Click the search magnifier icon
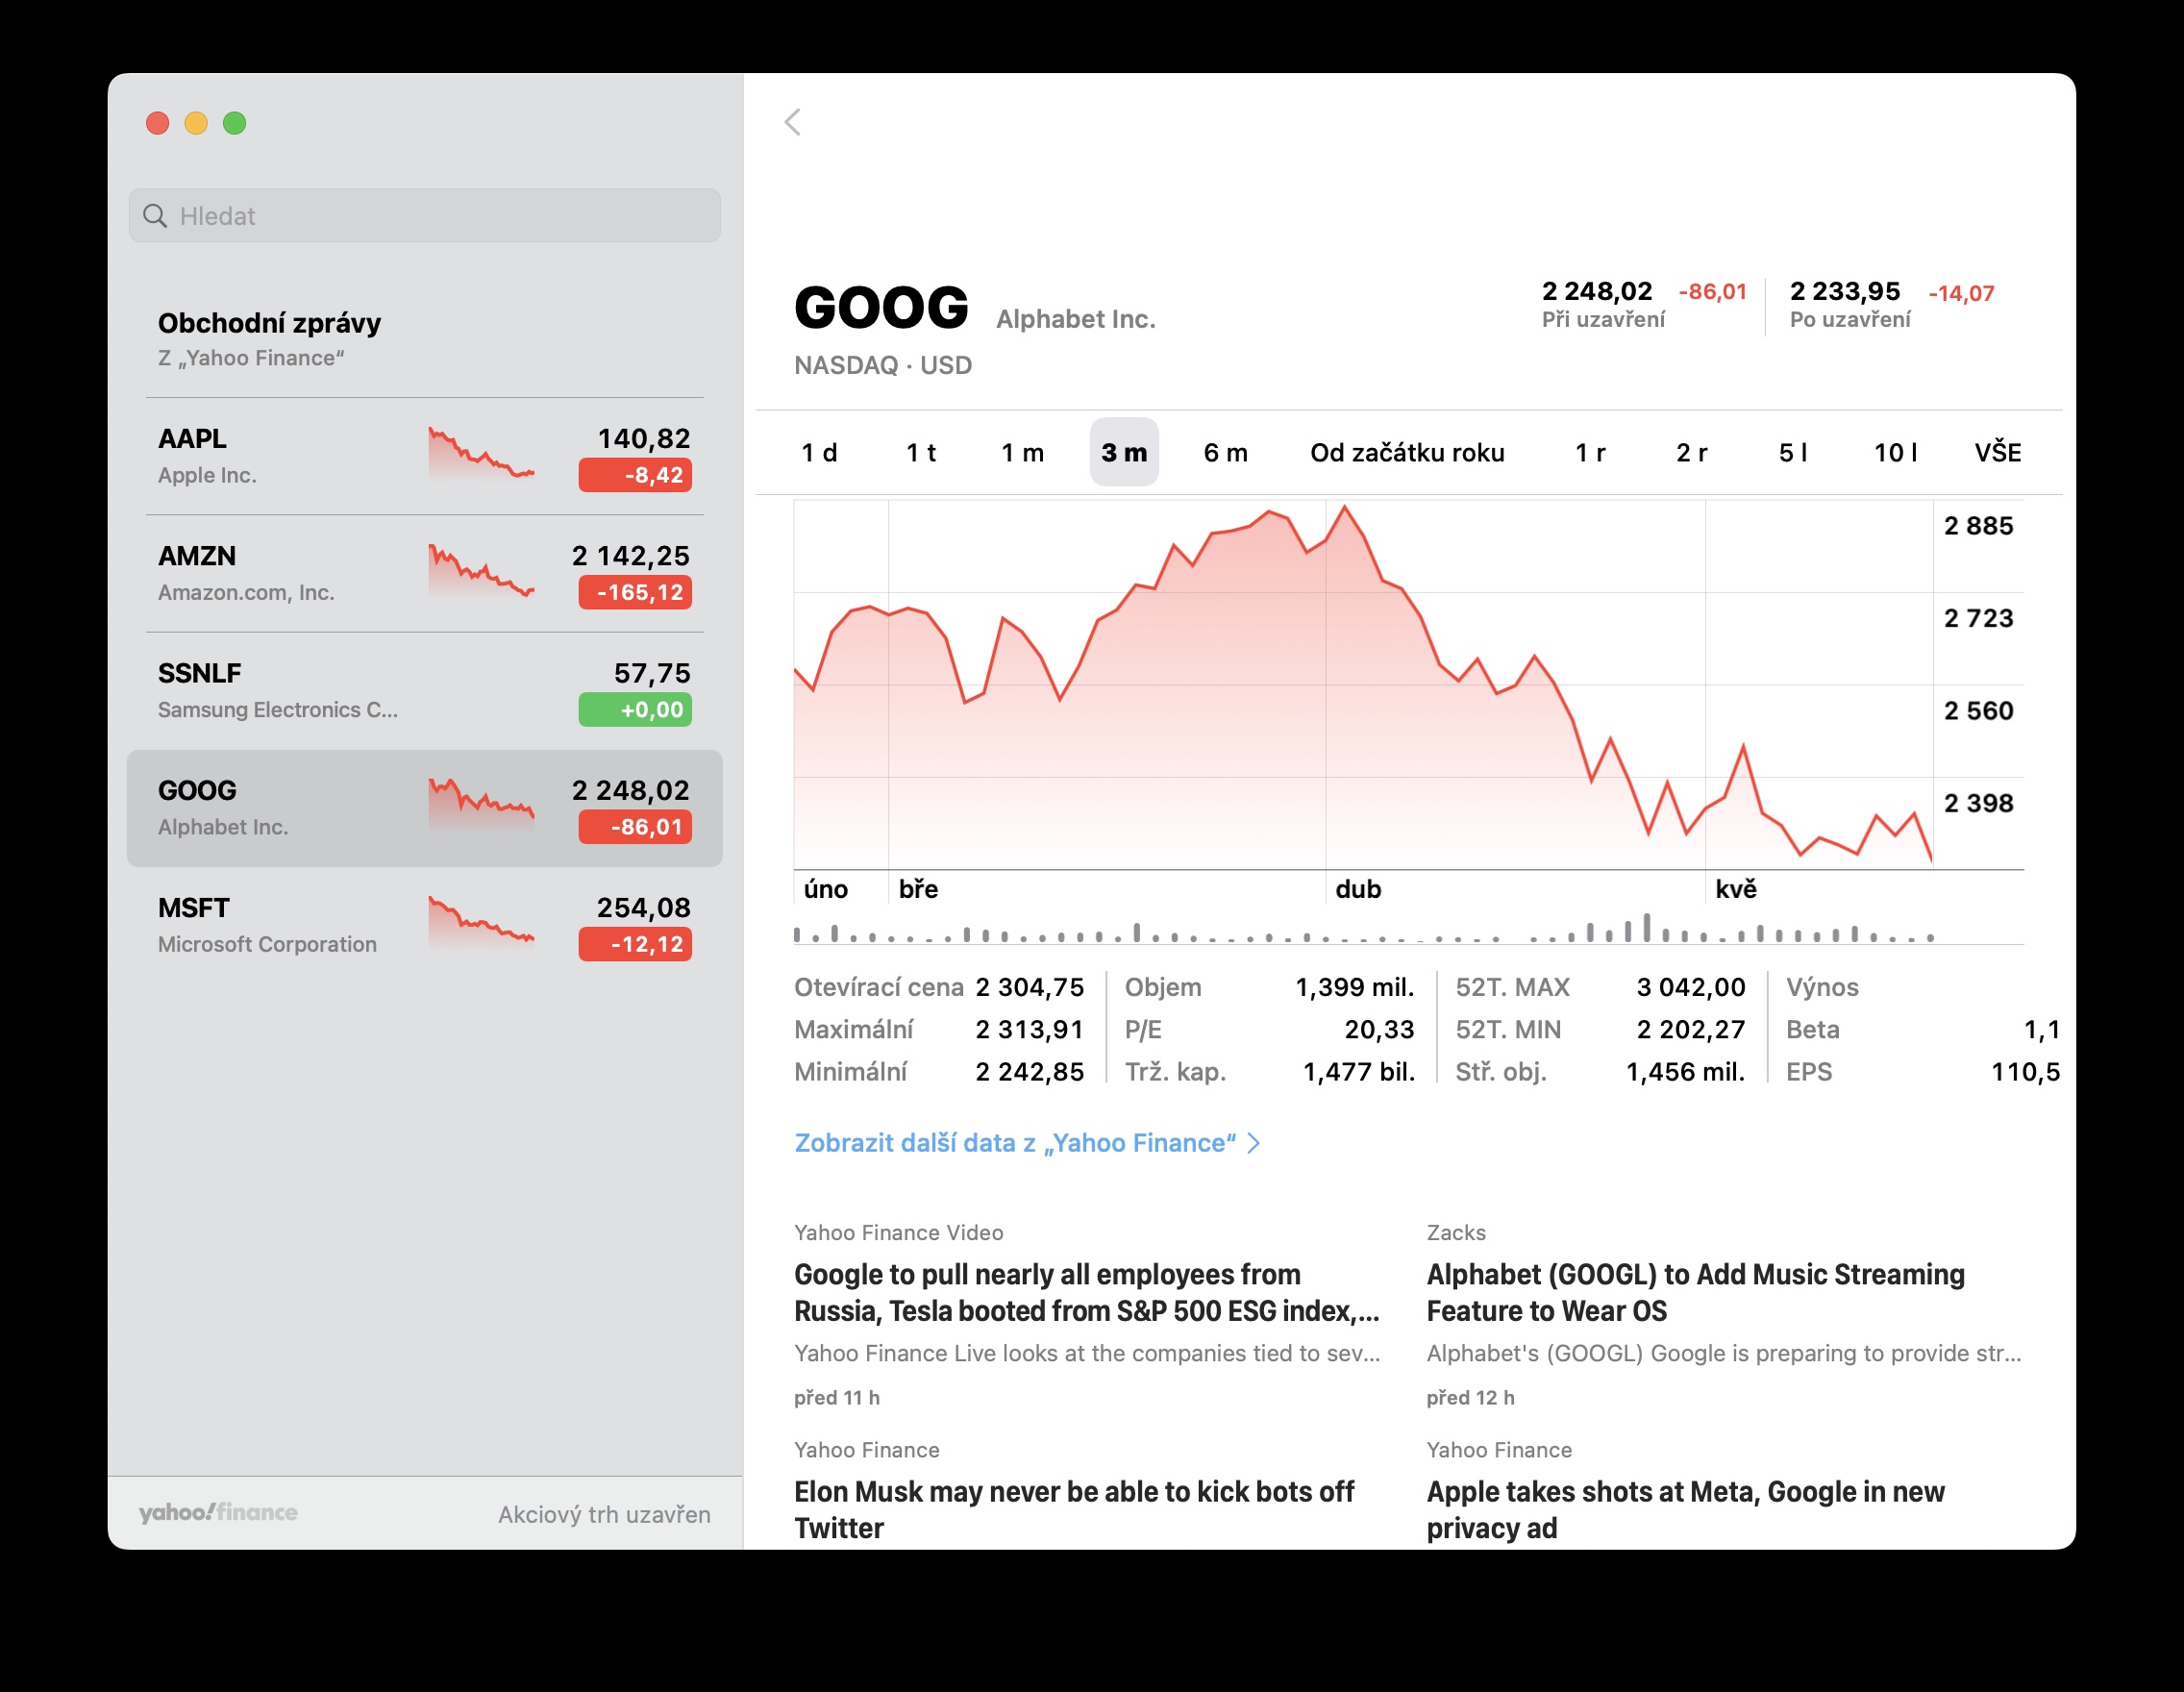 point(155,216)
